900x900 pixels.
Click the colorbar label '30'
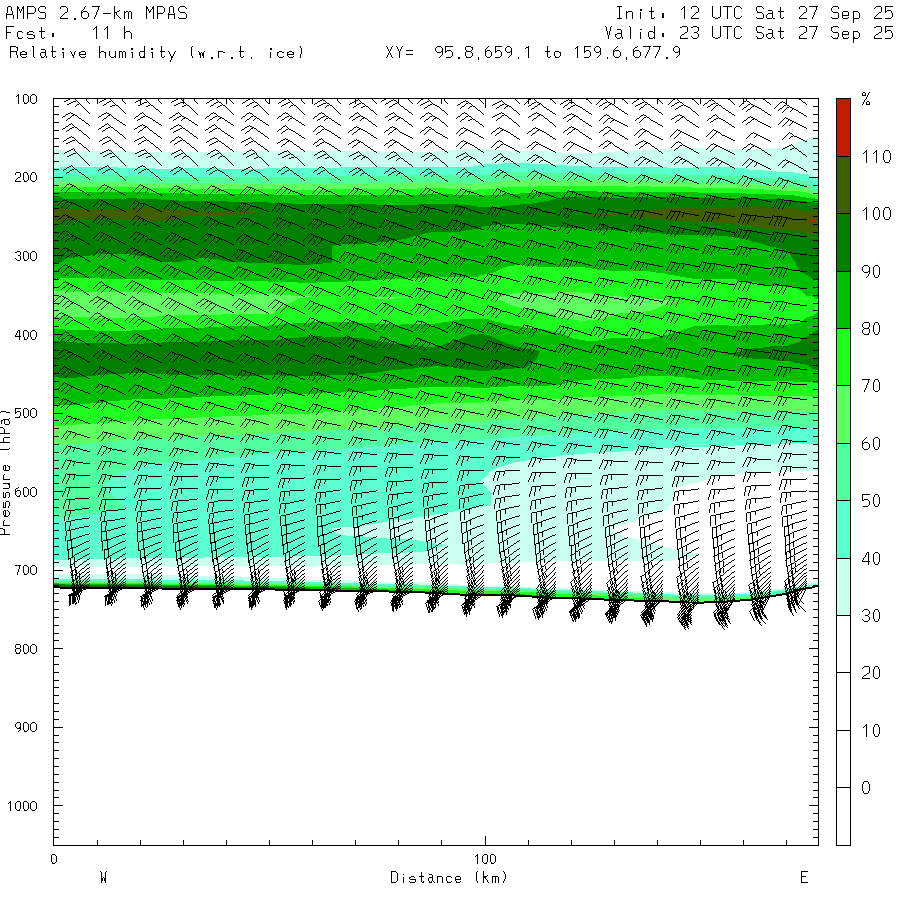[871, 616]
